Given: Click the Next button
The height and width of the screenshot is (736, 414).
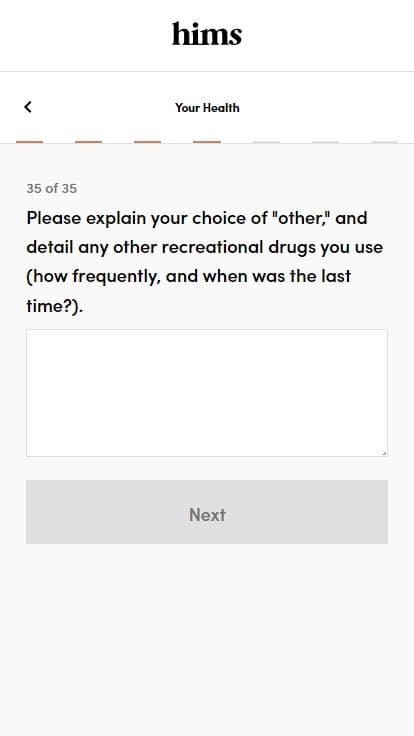Looking at the screenshot, I should [x=207, y=512].
